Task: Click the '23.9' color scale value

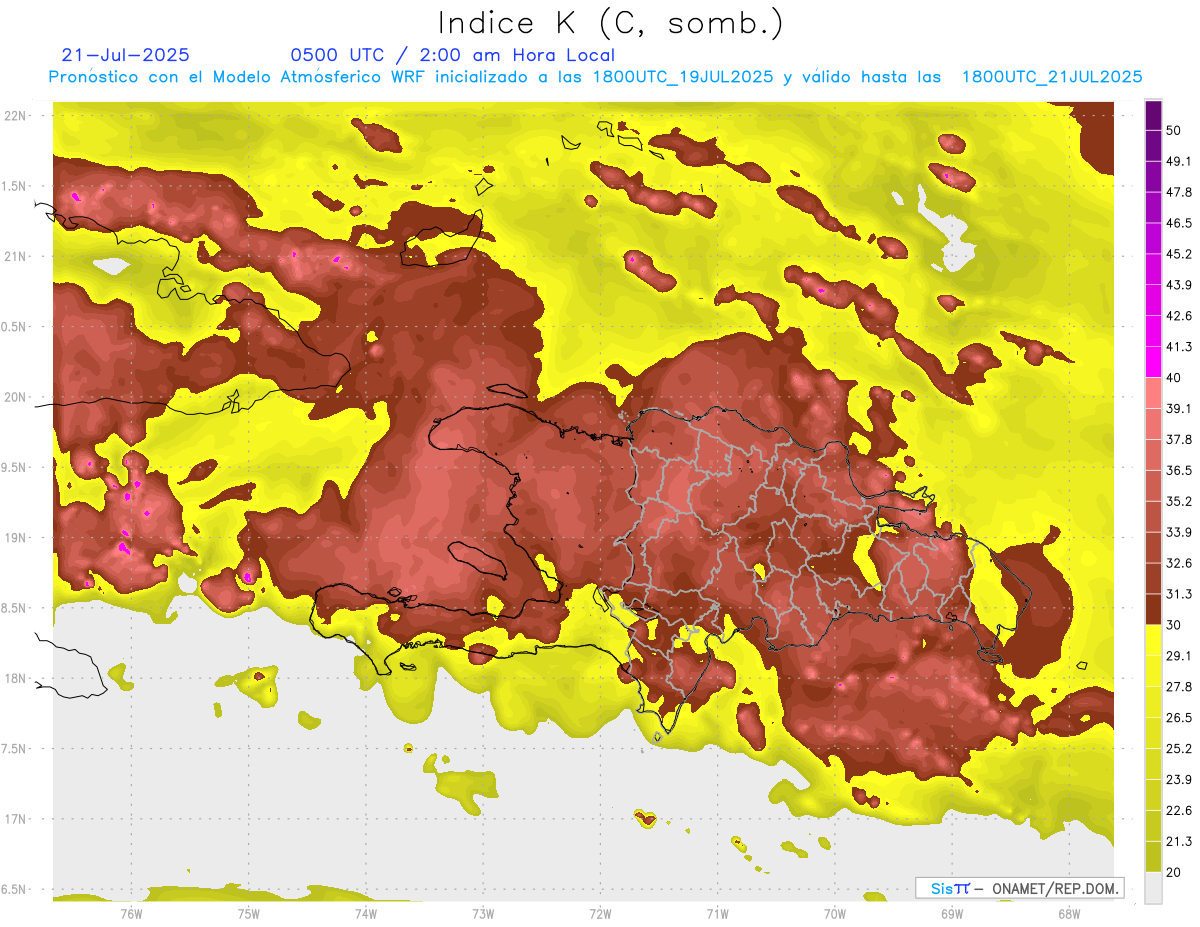Action: pyautogui.click(x=1178, y=780)
